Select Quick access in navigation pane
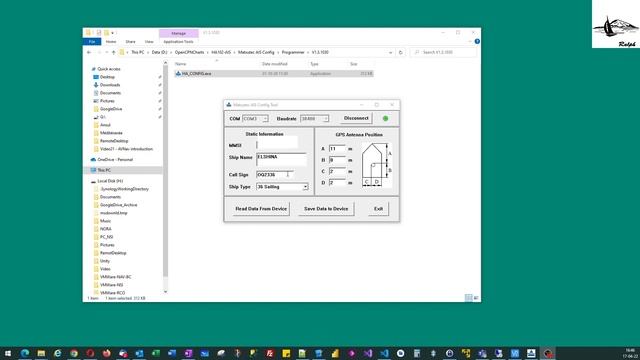Screen dimensions: 640x360 (x=109, y=69)
